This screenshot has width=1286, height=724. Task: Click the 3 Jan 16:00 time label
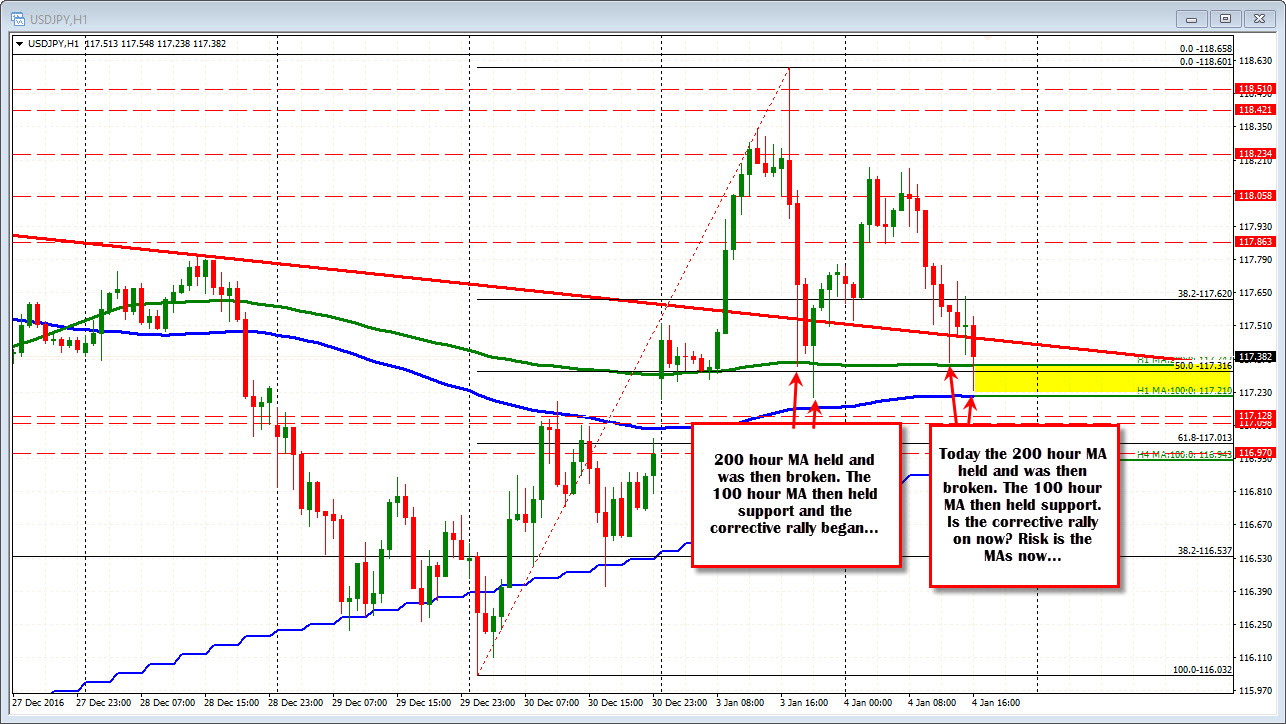pyautogui.click(x=802, y=703)
